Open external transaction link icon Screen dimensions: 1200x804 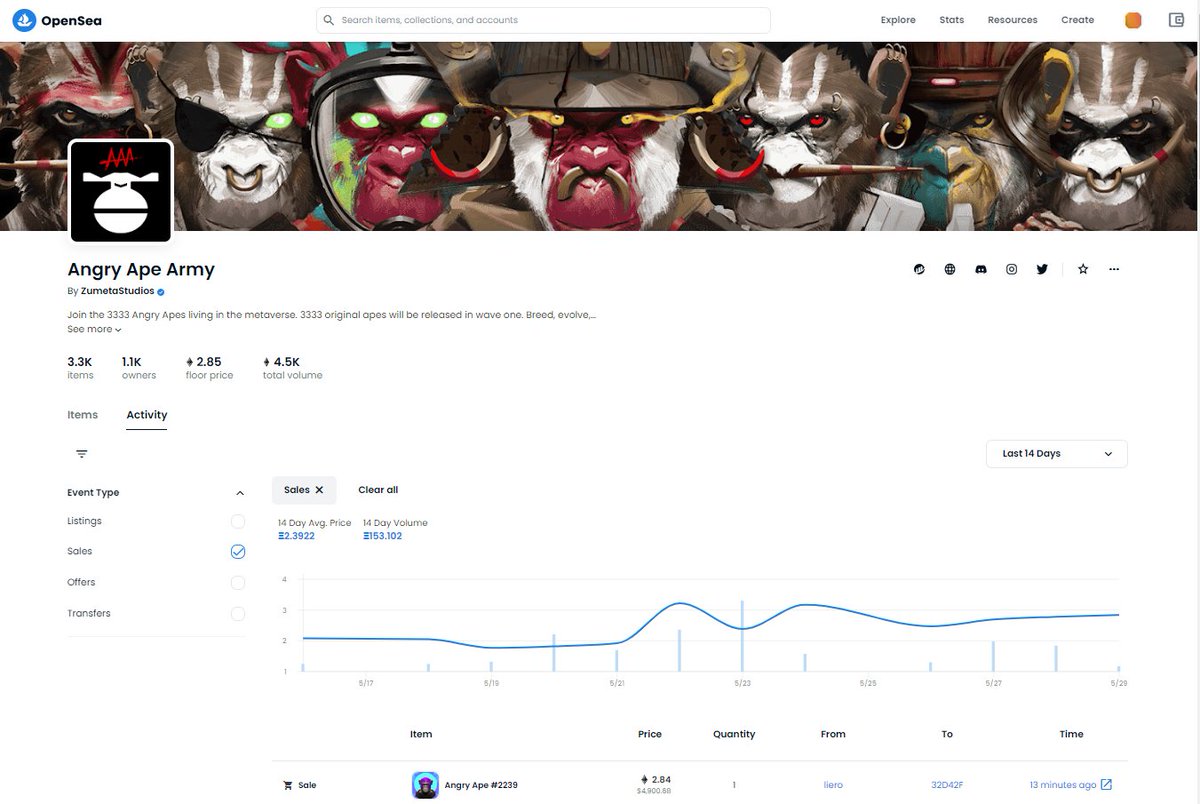1106,785
